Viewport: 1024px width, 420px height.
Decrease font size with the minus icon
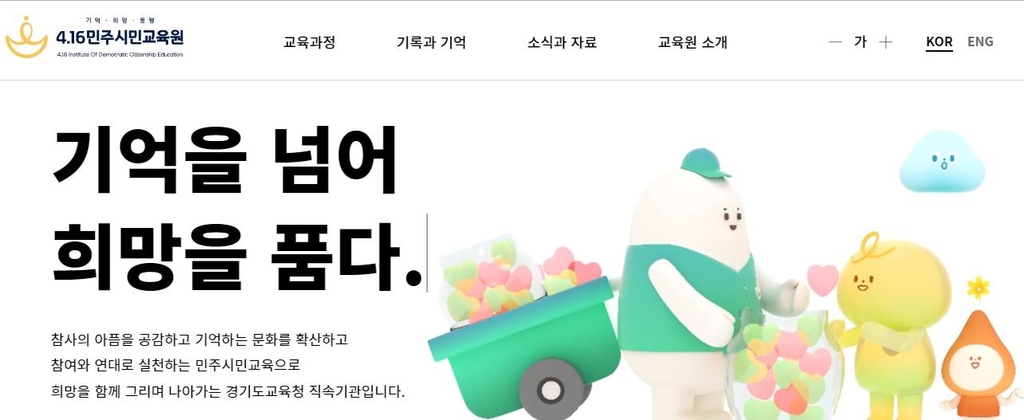click(x=835, y=42)
